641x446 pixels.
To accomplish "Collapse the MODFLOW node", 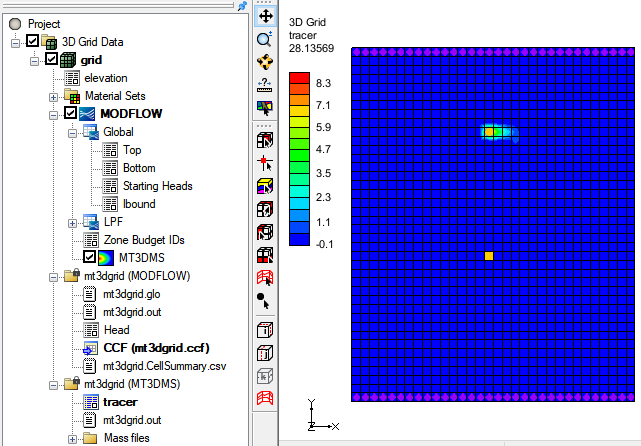I will [53, 115].
